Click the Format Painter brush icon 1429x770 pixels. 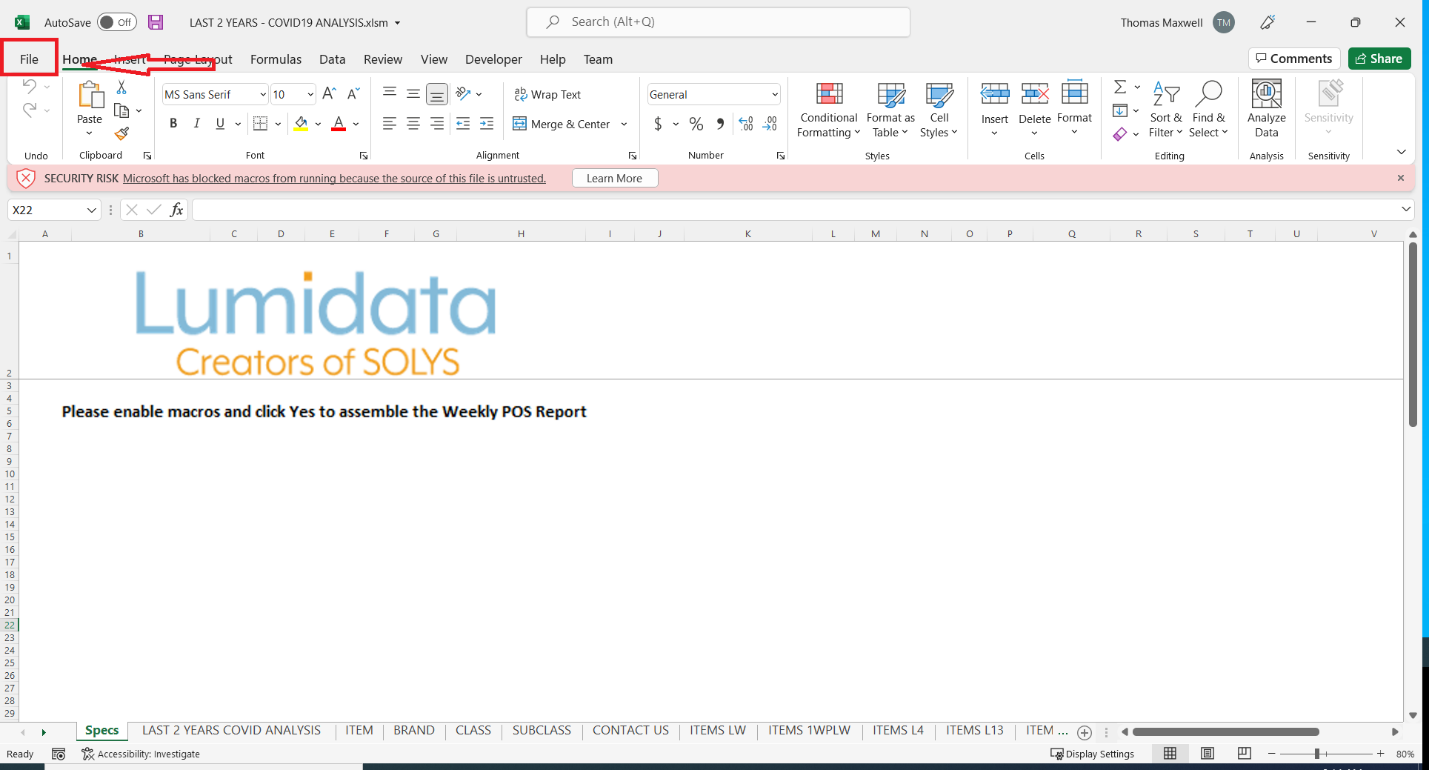(x=122, y=133)
